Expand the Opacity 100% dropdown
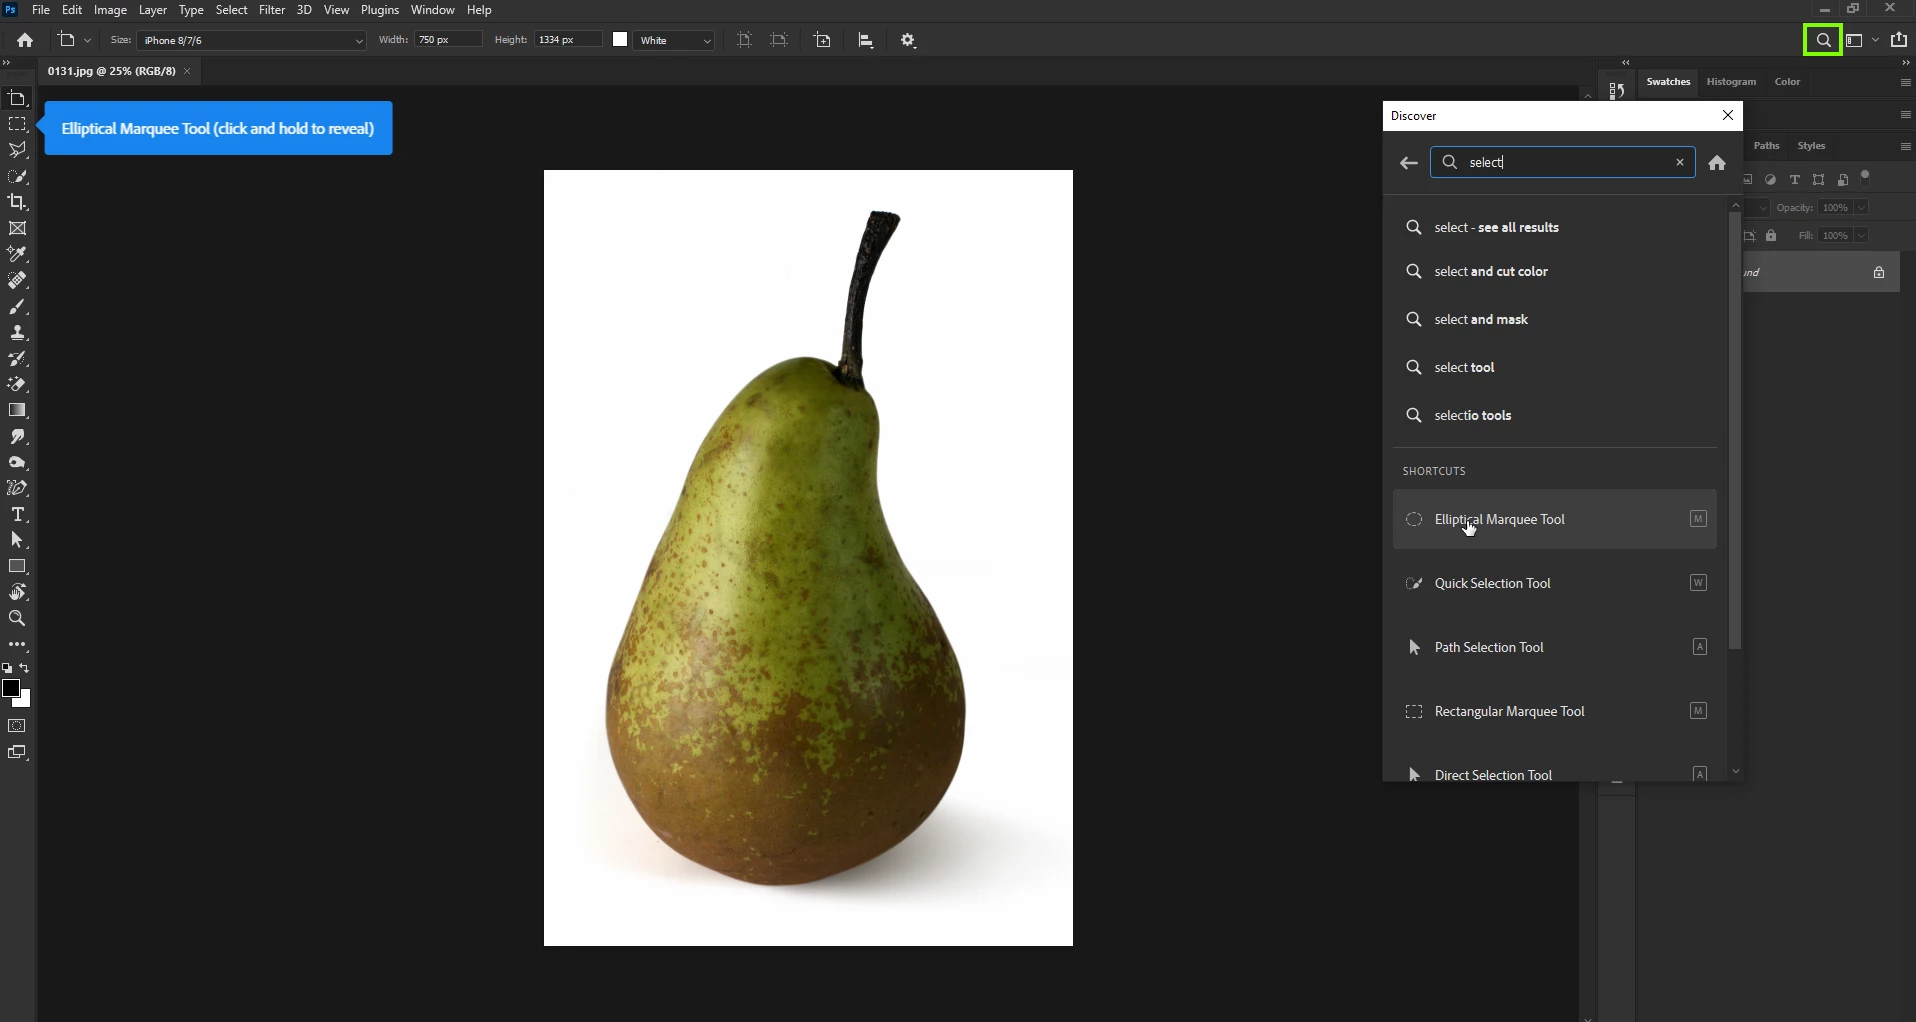Viewport: 1916px width, 1022px height. 1861,208
